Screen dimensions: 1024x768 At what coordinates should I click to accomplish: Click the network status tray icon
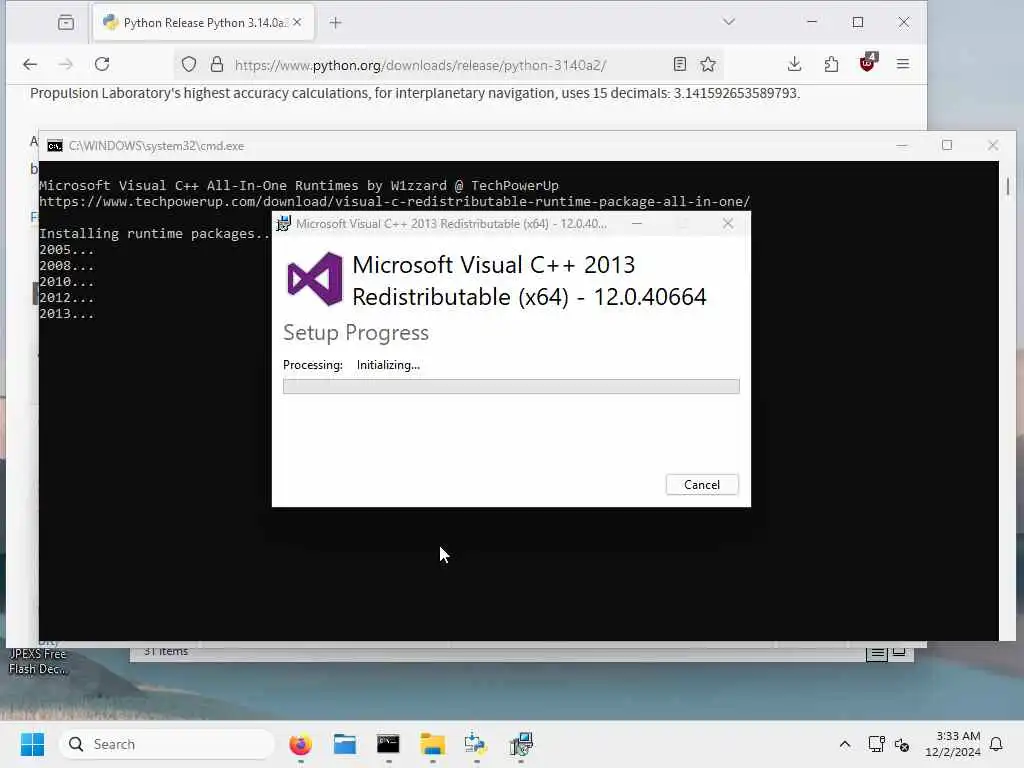(x=876, y=744)
